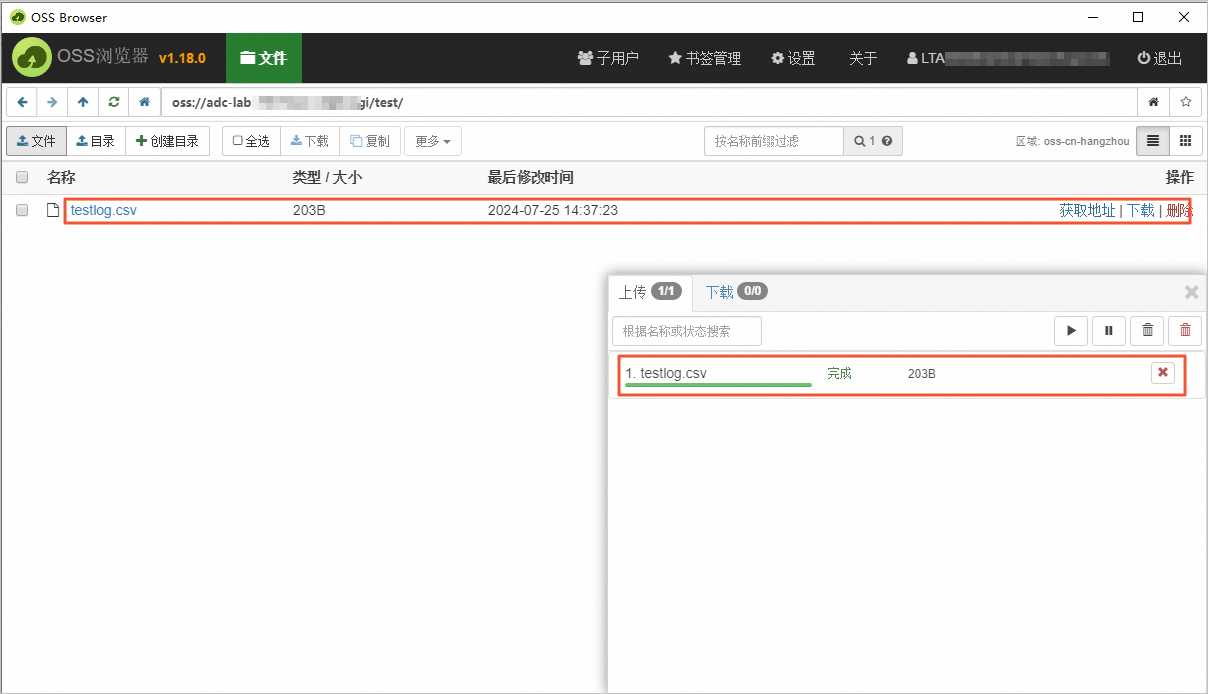Go up one directory level
1208x694 pixels.
coord(83,102)
